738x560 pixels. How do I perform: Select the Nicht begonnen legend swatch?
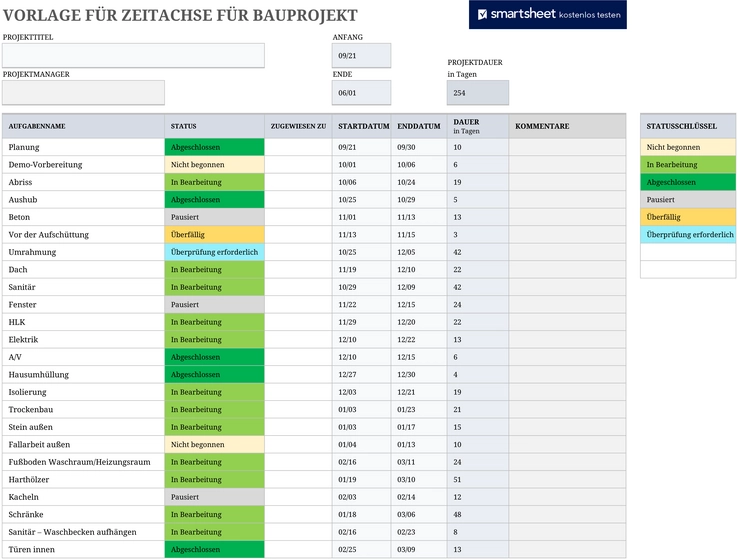(688, 147)
